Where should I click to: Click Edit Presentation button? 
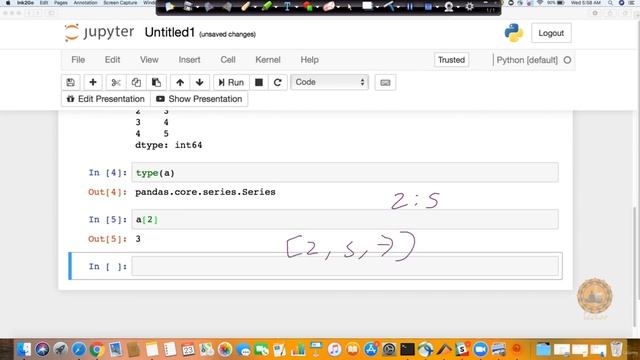106,99
